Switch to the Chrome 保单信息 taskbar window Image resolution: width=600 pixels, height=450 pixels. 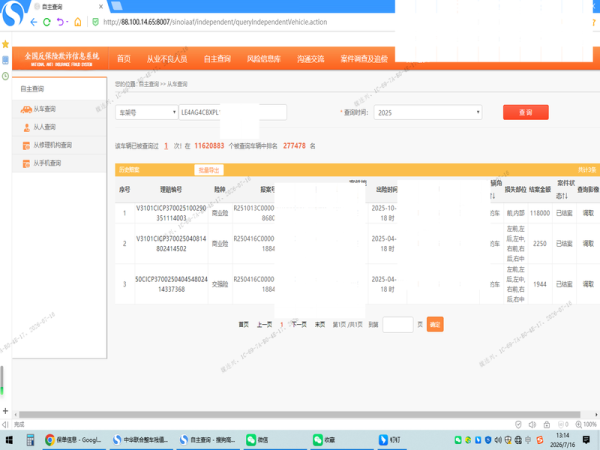click(x=73, y=440)
